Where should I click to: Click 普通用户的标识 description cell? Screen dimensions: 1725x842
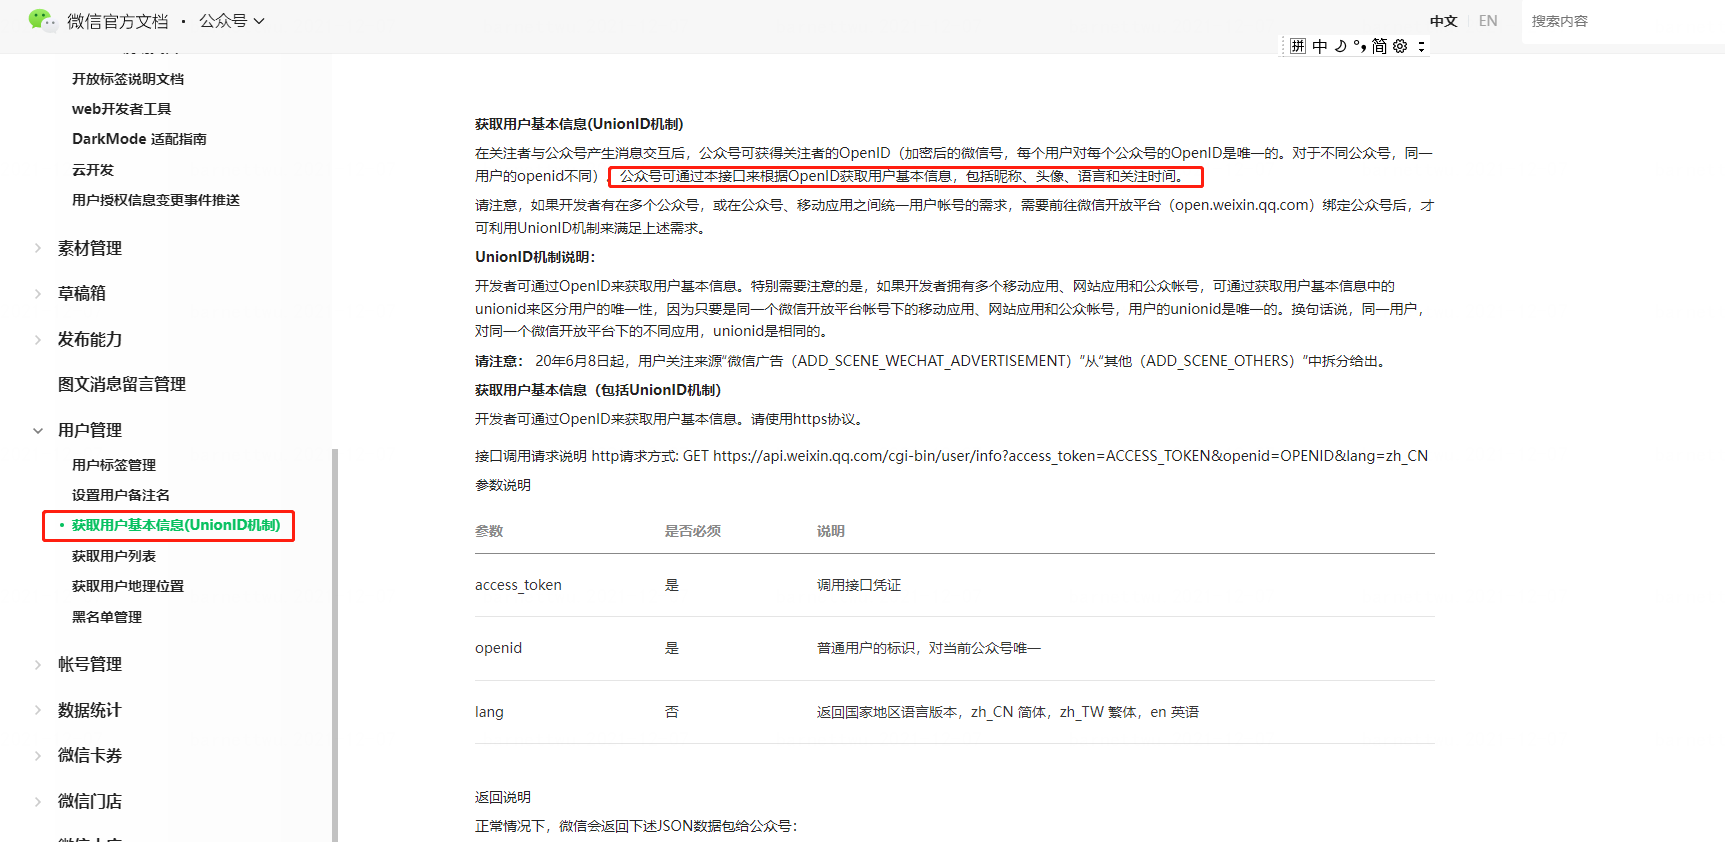(x=929, y=648)
